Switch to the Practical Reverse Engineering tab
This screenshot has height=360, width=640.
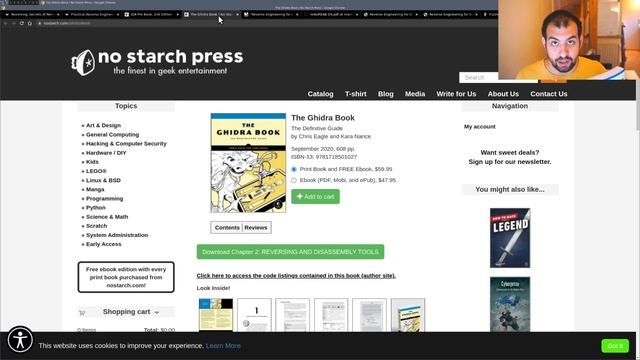point(92,14)
